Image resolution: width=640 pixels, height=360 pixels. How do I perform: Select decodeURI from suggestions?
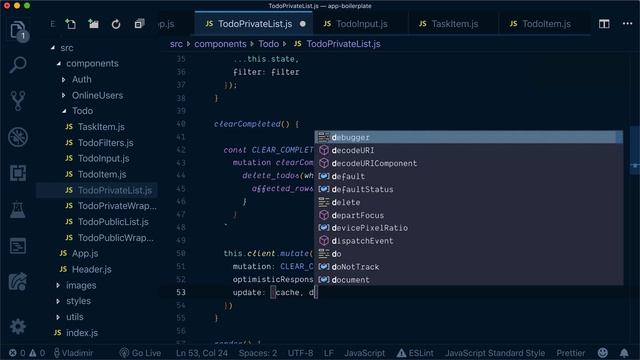(x=469, y=150)
